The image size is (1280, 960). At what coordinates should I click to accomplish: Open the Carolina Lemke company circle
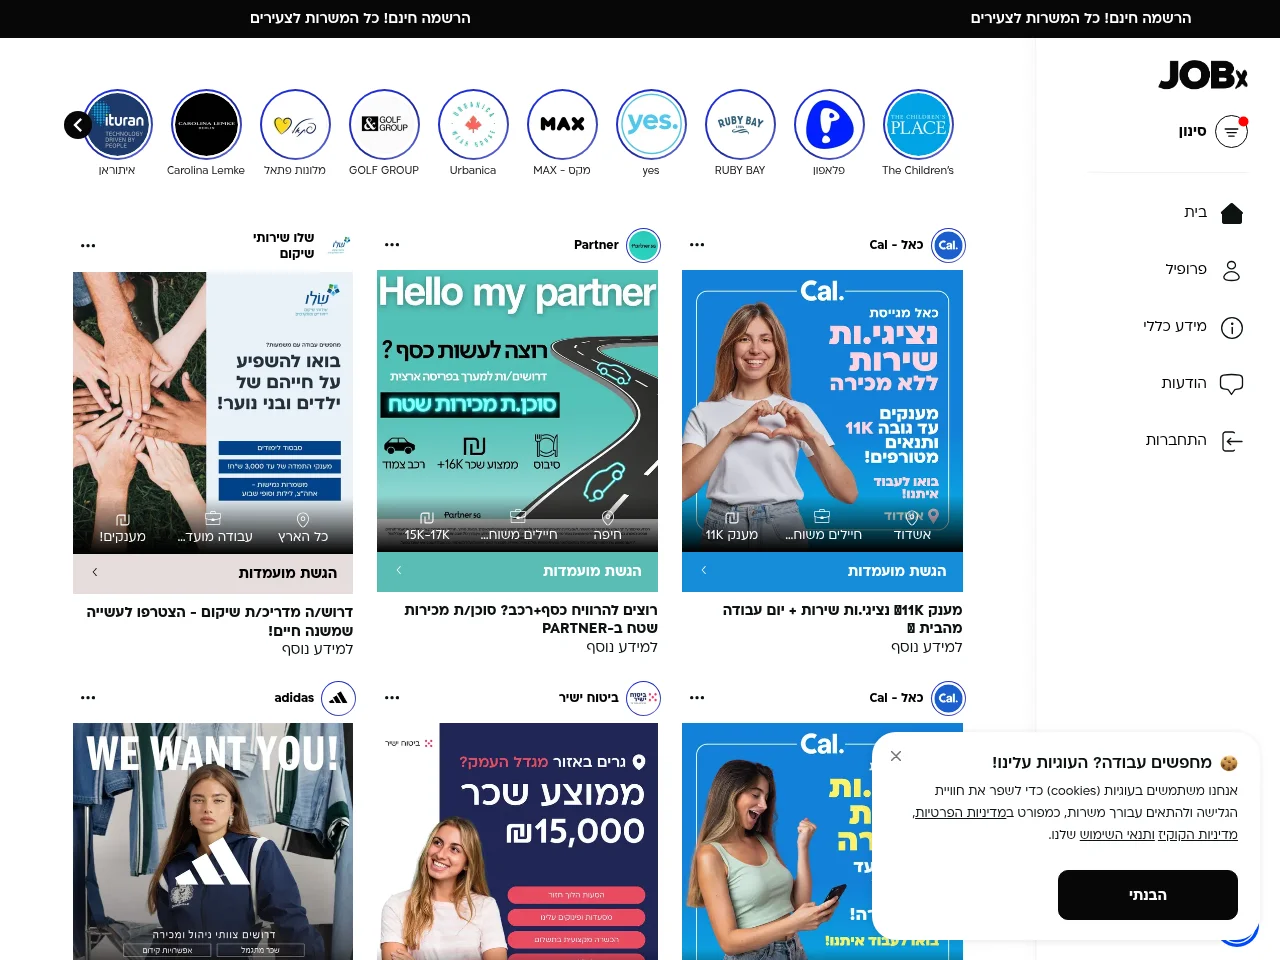click(x=206, y=125)
